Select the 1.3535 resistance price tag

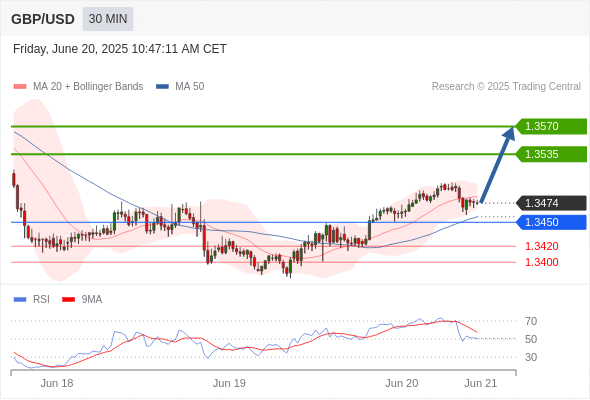551,154
